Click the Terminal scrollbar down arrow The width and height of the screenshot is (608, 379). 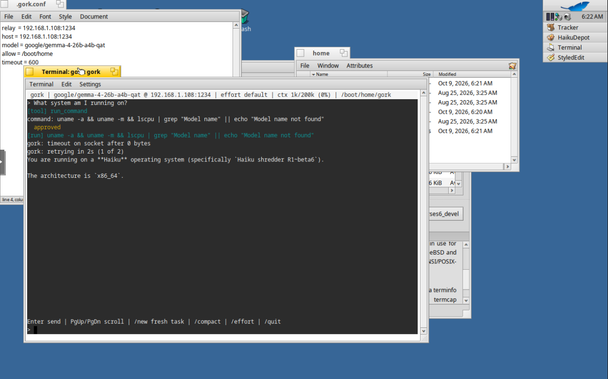[x=423, y=331]
